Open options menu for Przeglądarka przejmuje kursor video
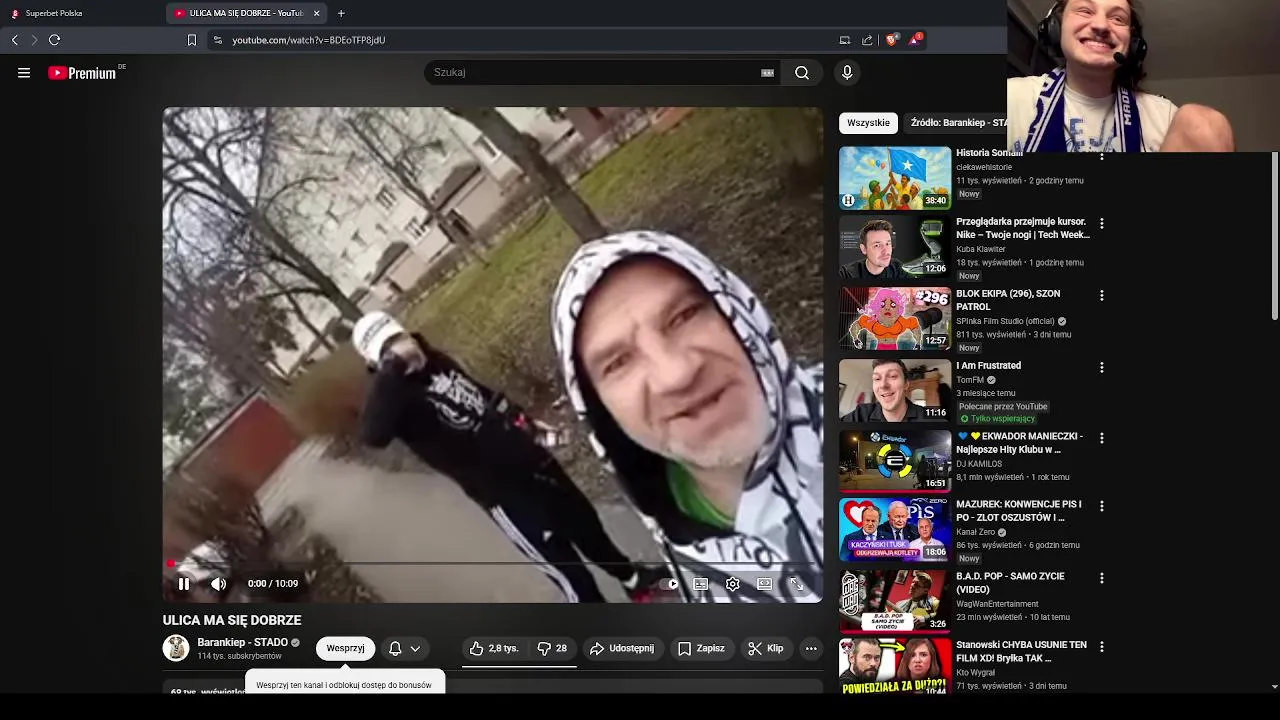The image size is (1280, 720). [1102, 224]
